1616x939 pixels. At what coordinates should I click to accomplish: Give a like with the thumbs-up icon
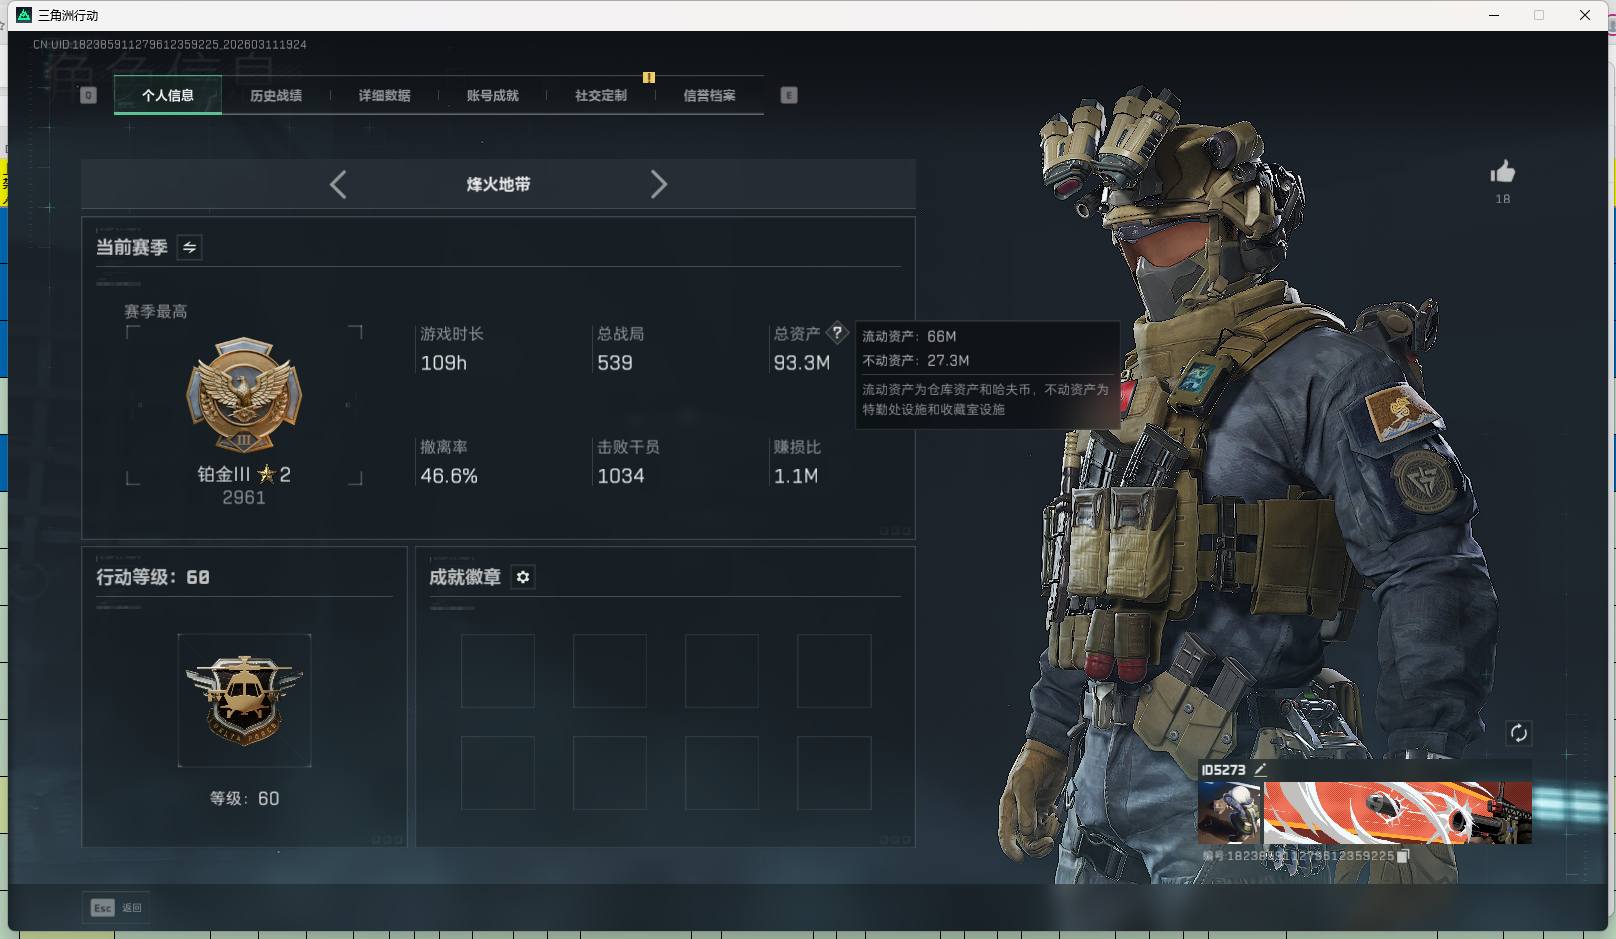click(1502, 172)
